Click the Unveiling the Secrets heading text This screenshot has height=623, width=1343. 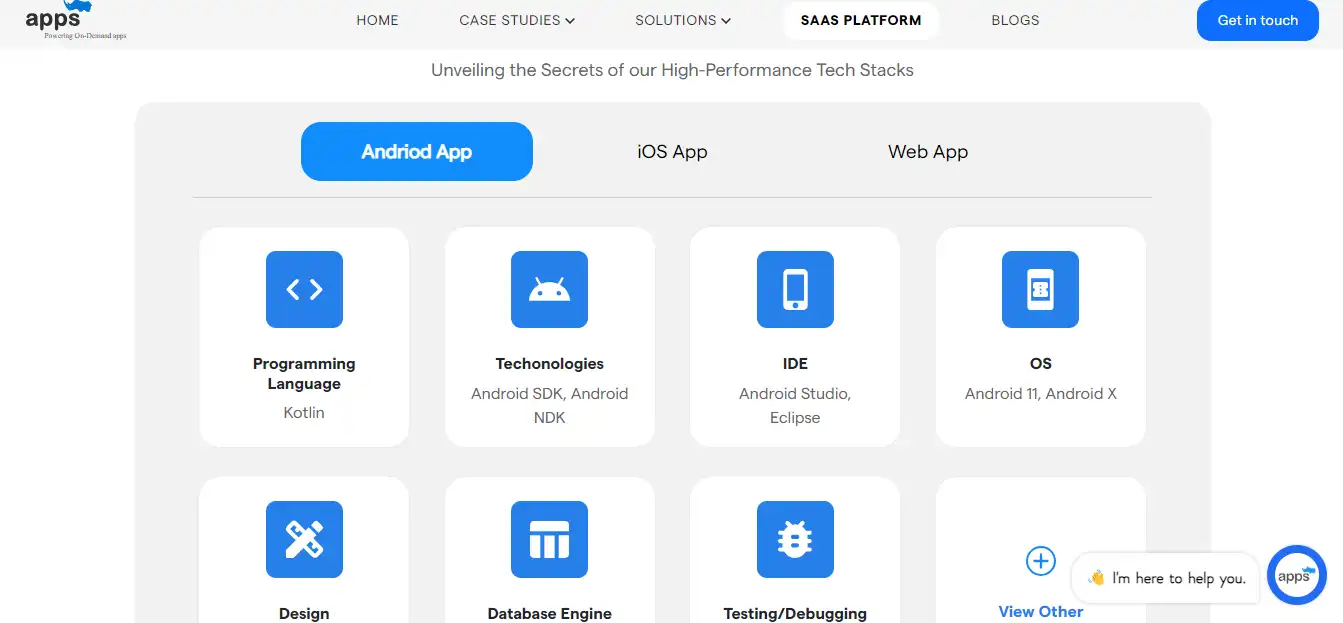(672, 70)
